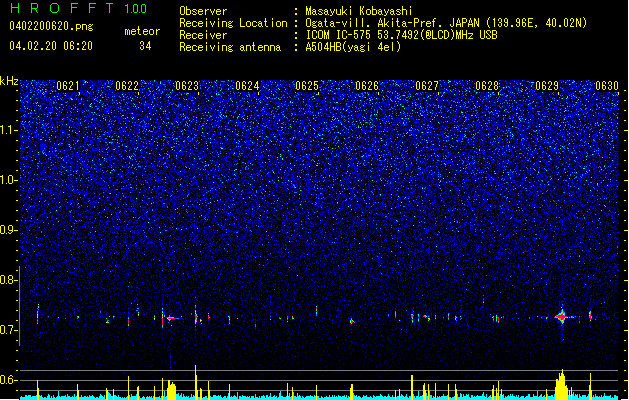Click the date stamp 04.02.20 06:20
The image size is (629, 400).
[51, 46]
